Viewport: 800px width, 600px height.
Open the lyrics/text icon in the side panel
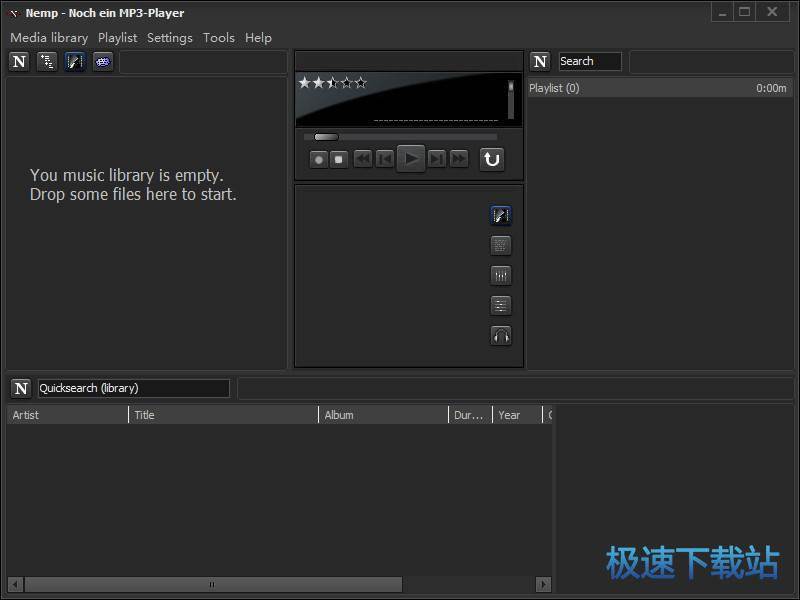pos(501,305)
